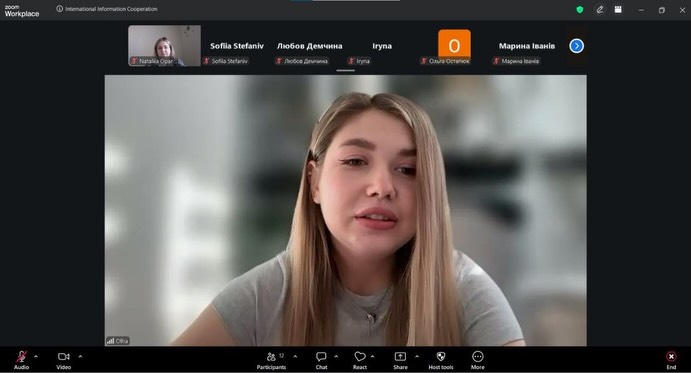This screenshot has width=691, height=373.
Task: Select Любов Демчина participant tile
Action: click(x=309, y=46)
